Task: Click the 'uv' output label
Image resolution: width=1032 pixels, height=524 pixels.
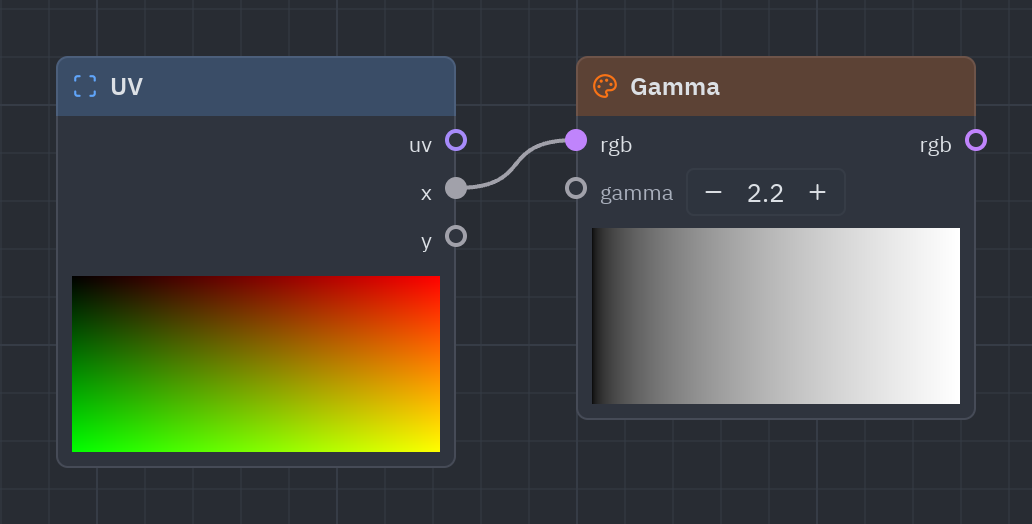Action: click(421, 145)
